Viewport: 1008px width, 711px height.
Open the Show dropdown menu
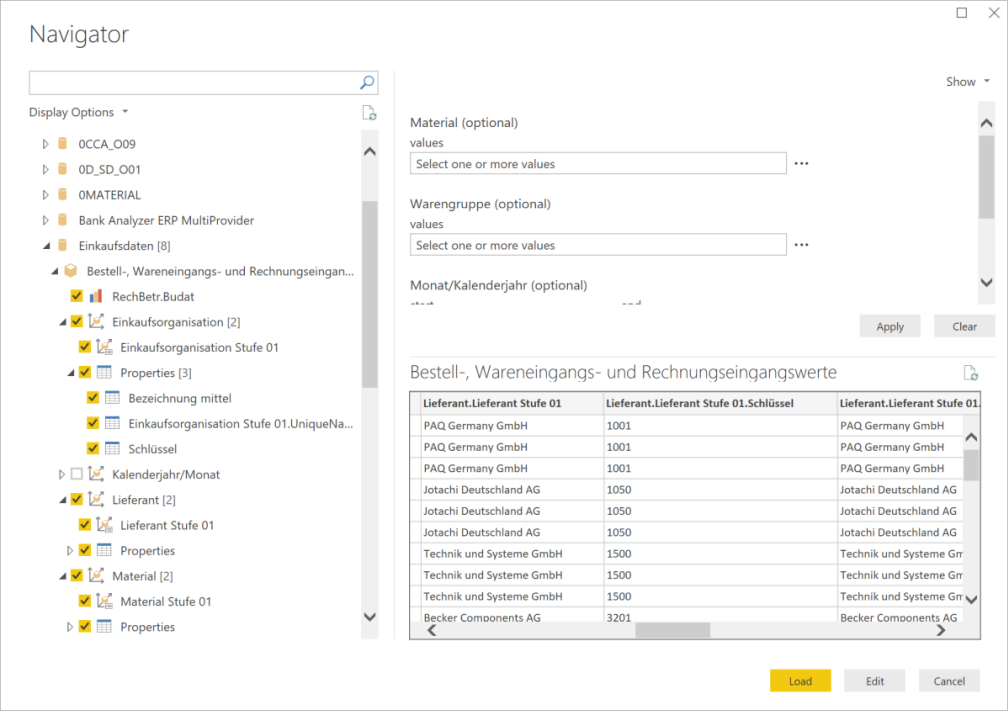967,82
